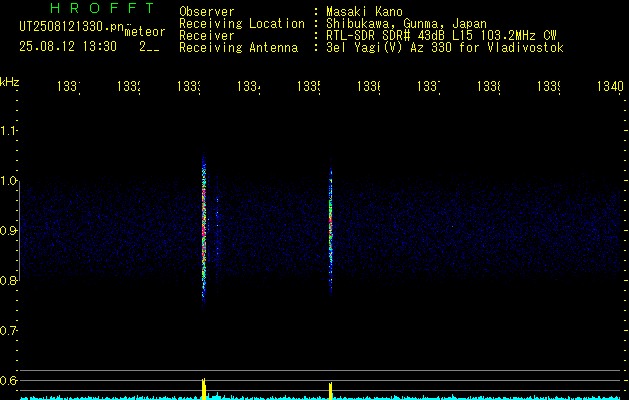Click the shorter yellow intensity spike at bottom
The width and height of the screenshot is (629, 400).
331,391
